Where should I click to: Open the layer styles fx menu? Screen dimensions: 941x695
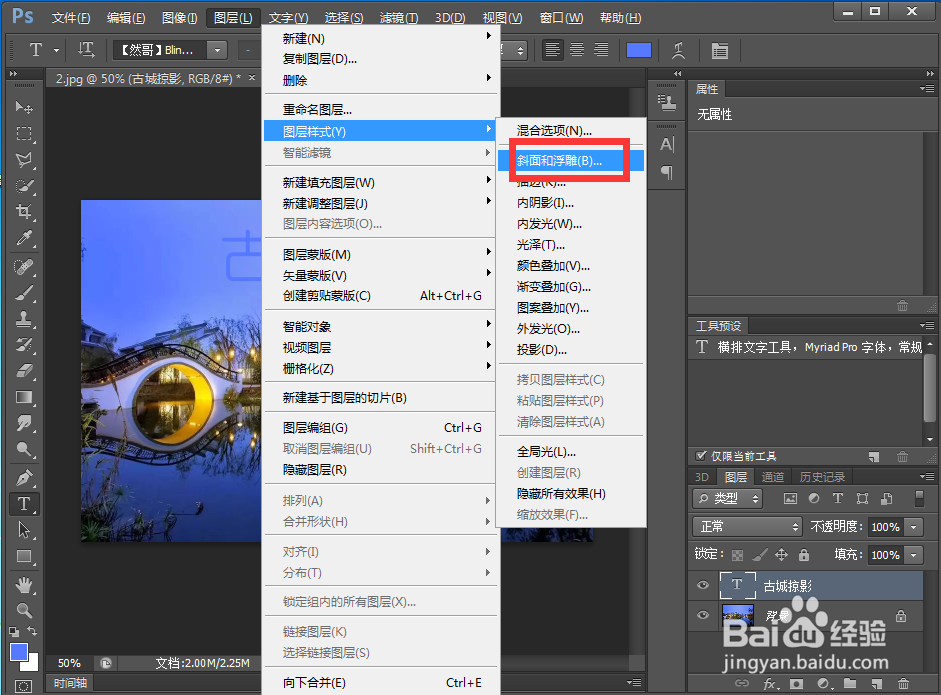pyautogui.click(x=769, y=684)
